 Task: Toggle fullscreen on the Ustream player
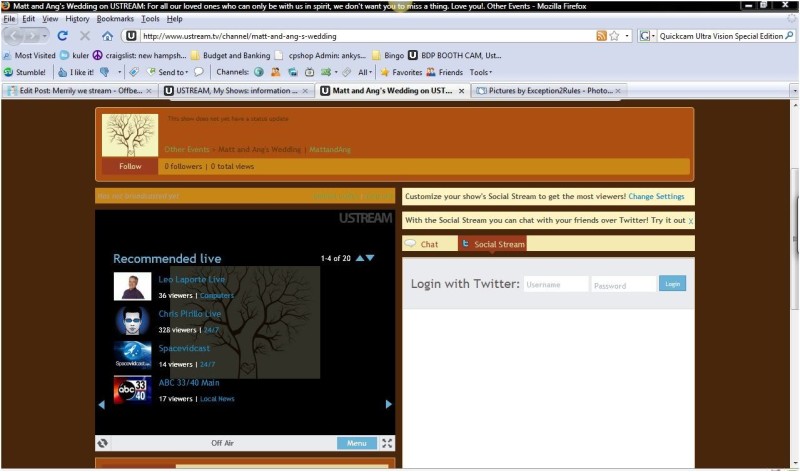387,443
